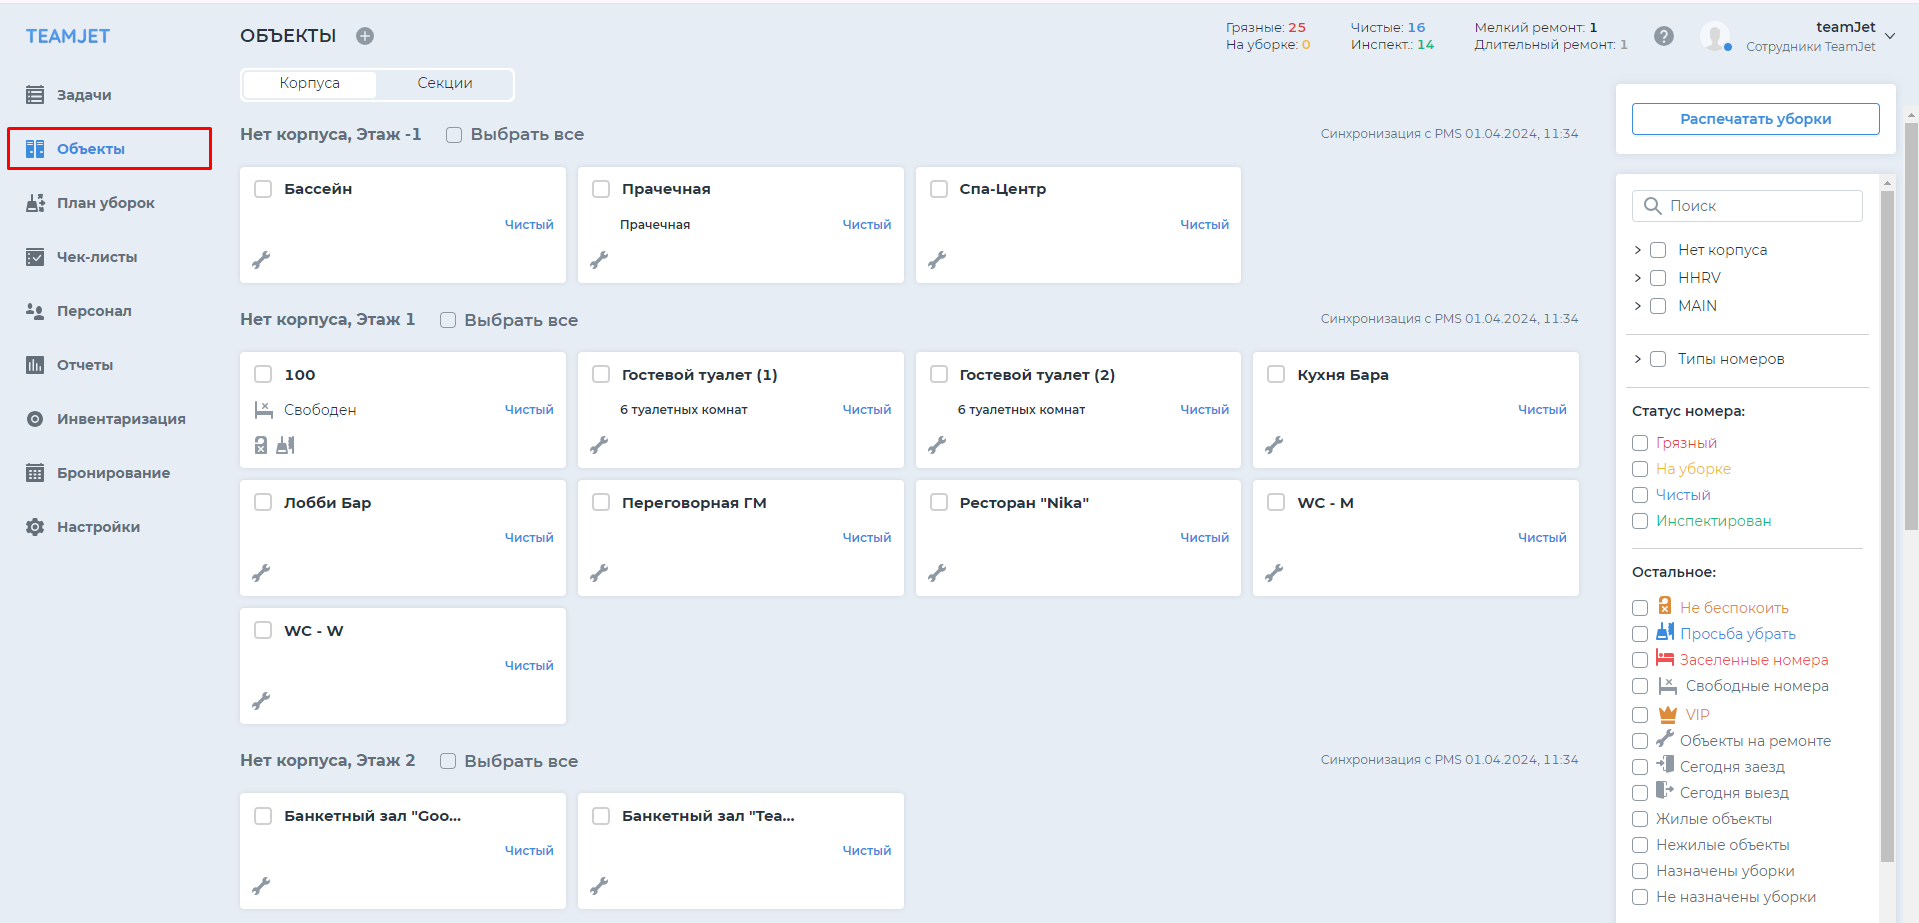Open Отчеты menu item

coord(85,365)
